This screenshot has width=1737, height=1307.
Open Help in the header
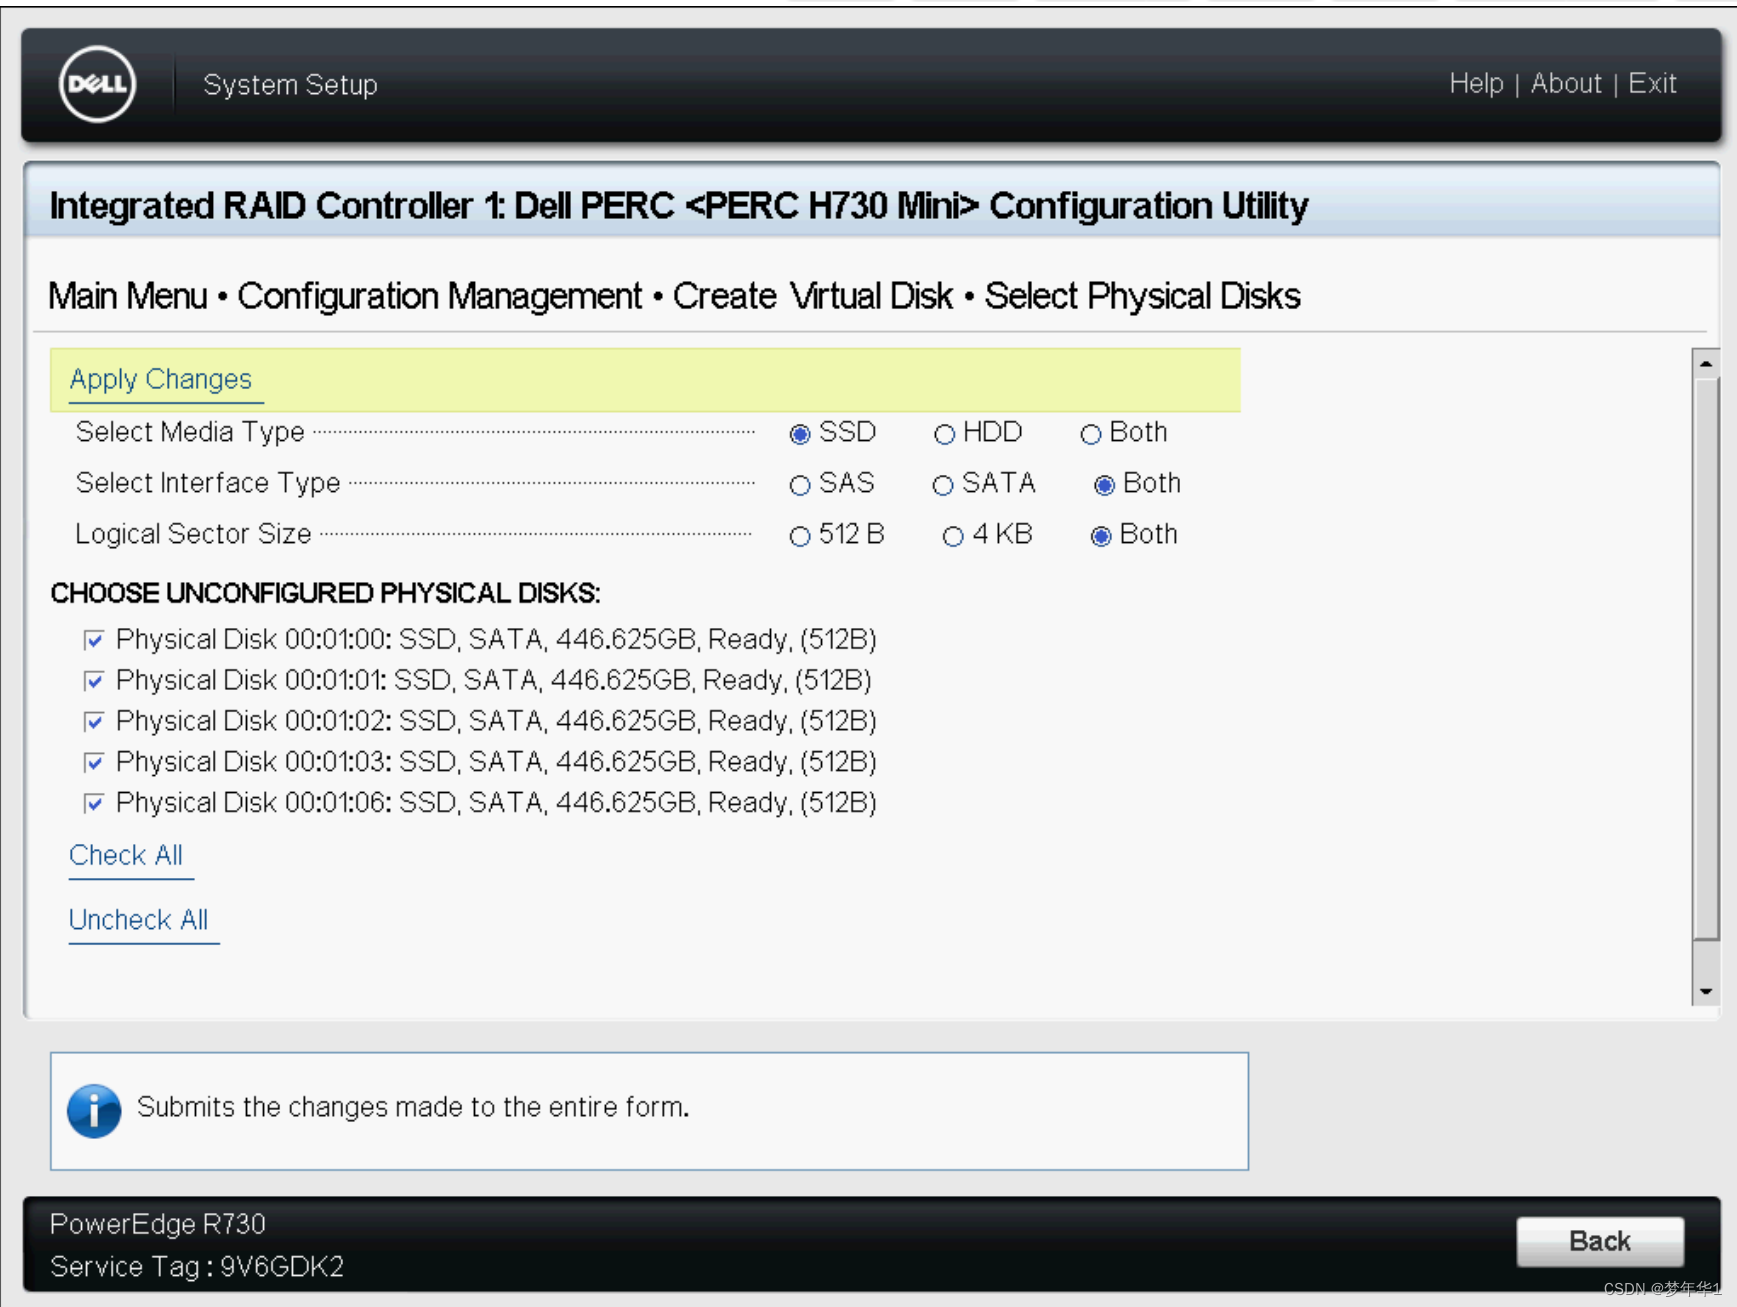point(1476,83)
